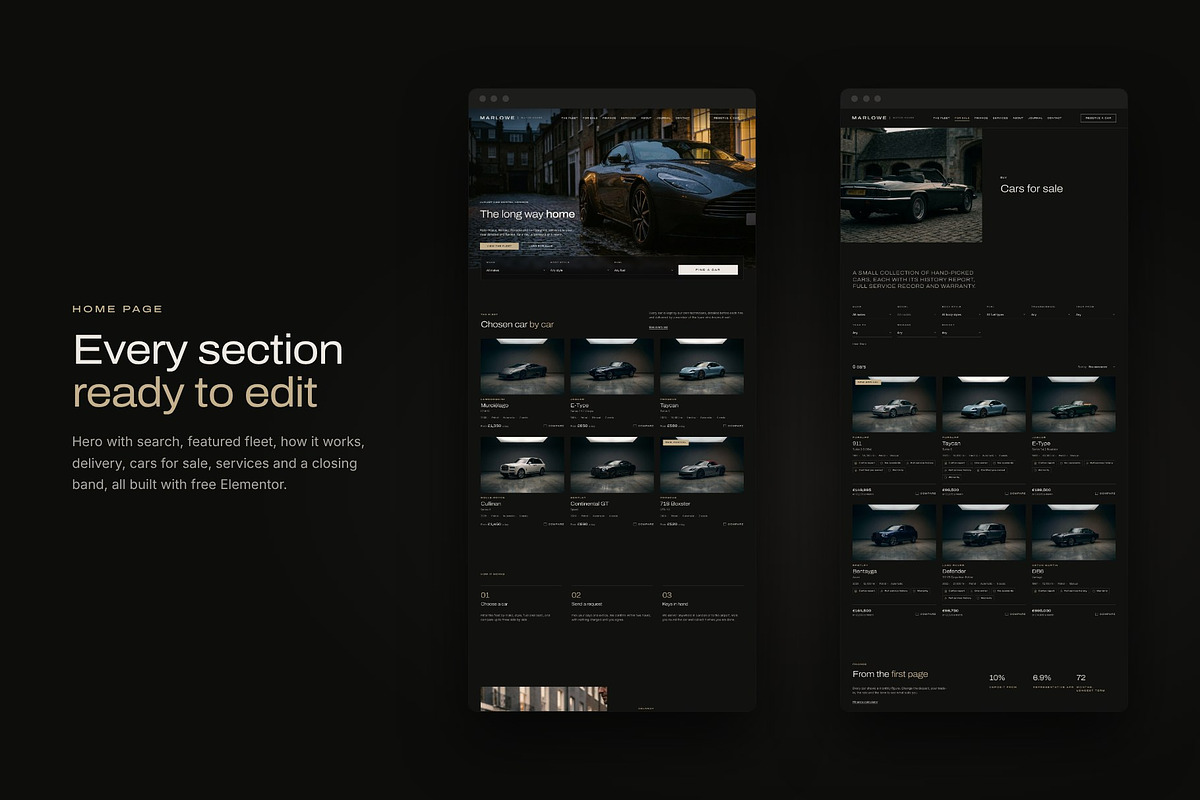This screenshot has height=800, width=1200.
Task: Click RESERVE A CAR in cars for sale window
Action: coord(1098,118)
